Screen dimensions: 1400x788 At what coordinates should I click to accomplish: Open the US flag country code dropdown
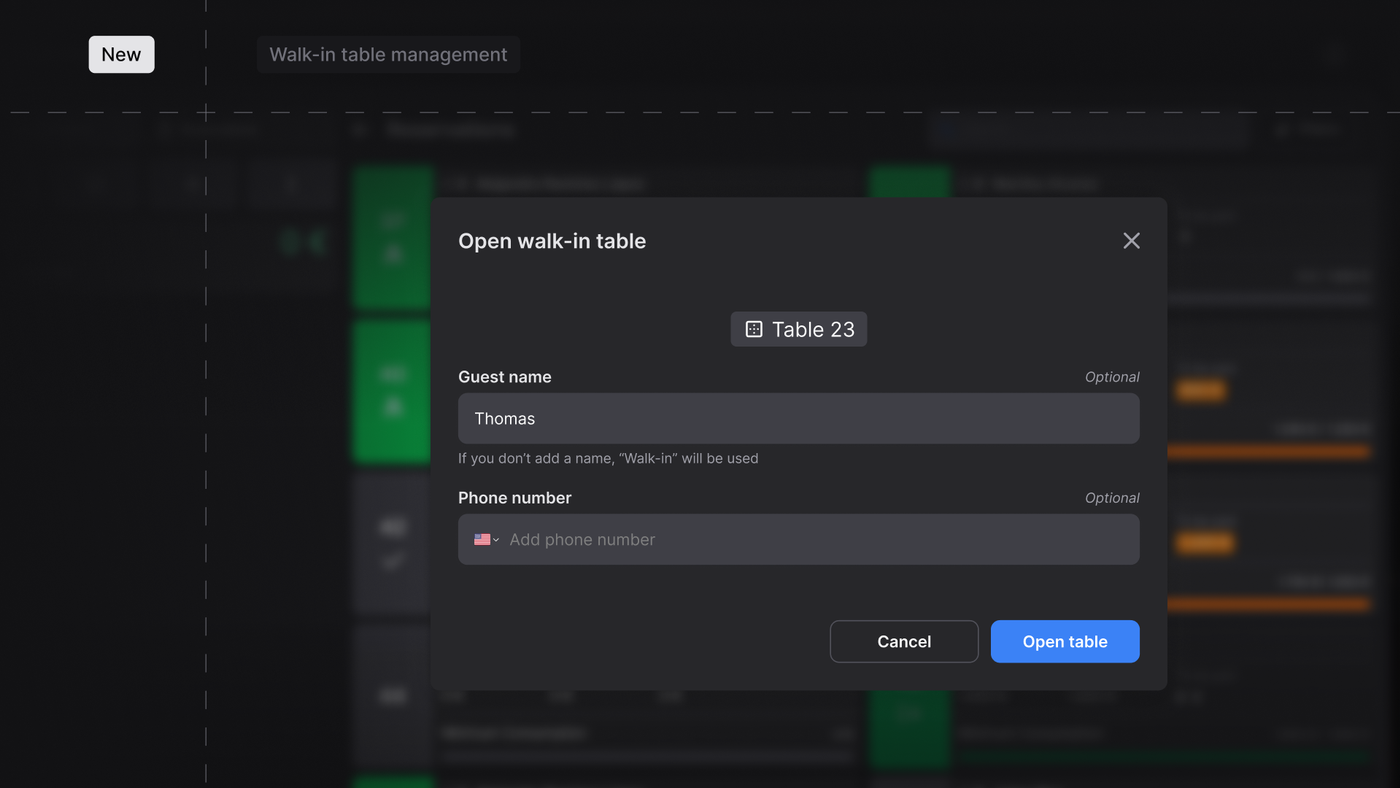point(486,539)
